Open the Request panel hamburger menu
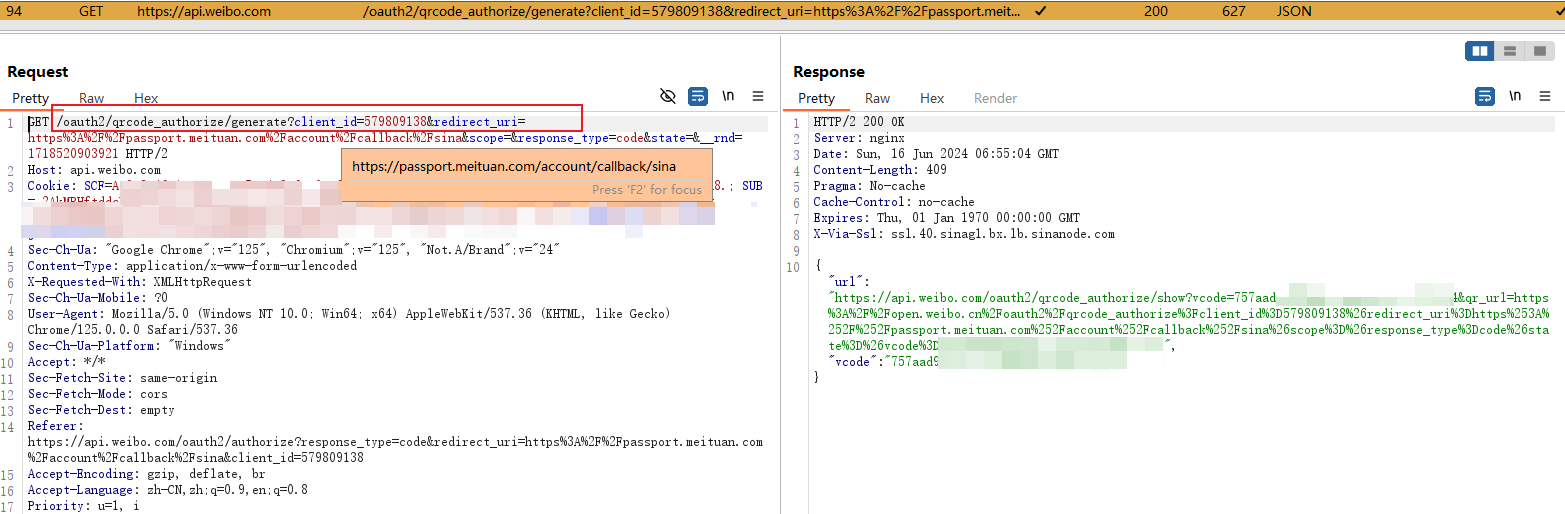The height and width of the screenshot is (514, 1565). [x=758, y=96]
